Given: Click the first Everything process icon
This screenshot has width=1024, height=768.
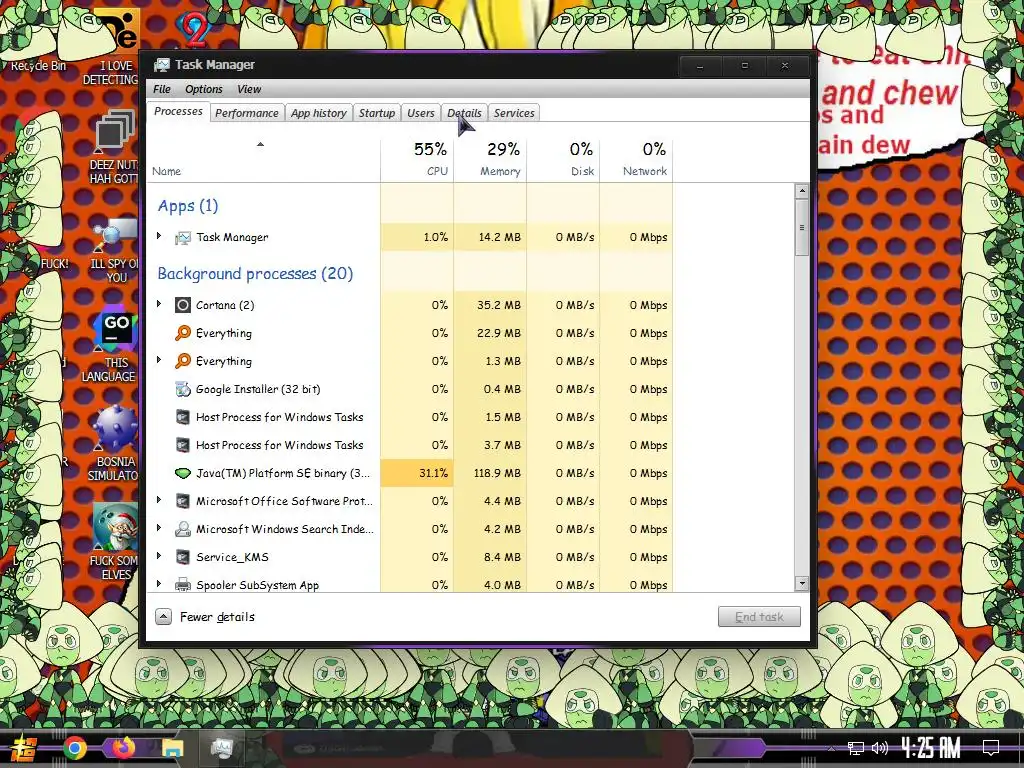Looking at the screenshot, I should pyautogui.click(x=183, y=333).
